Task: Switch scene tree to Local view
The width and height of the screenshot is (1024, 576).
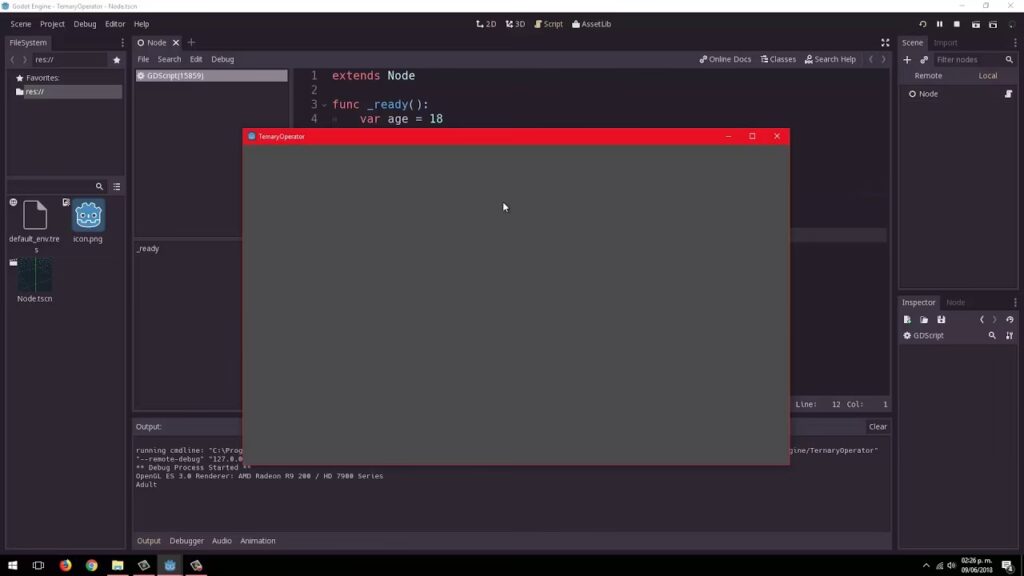Action: (987, 76)
